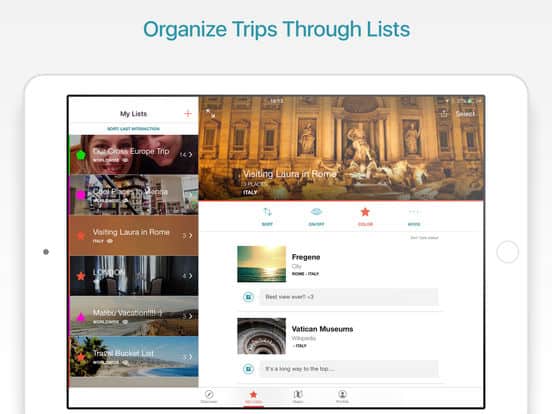Click the Fregene place title
This screenshot has height=414, width=552.
[x=306, y=257]
